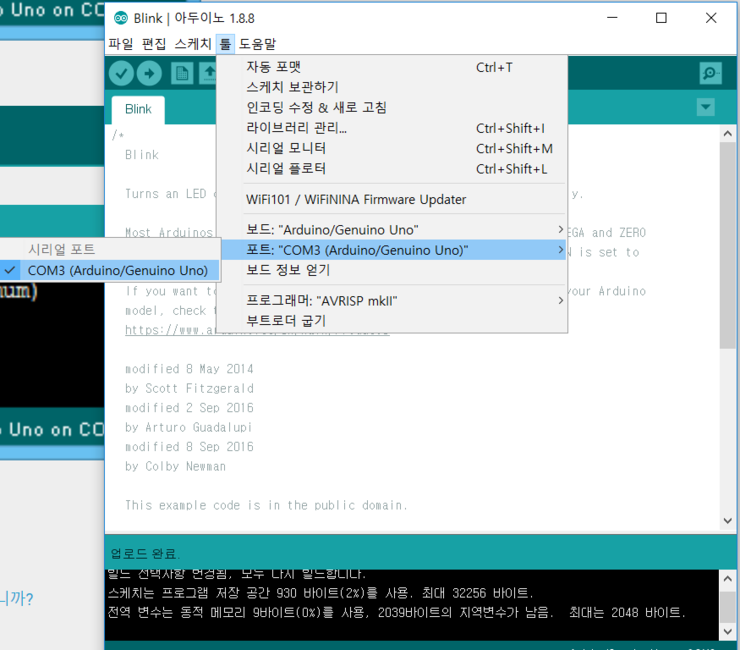Click the Open sketch up-arrow toolbar icon

(x=208, y=74)
